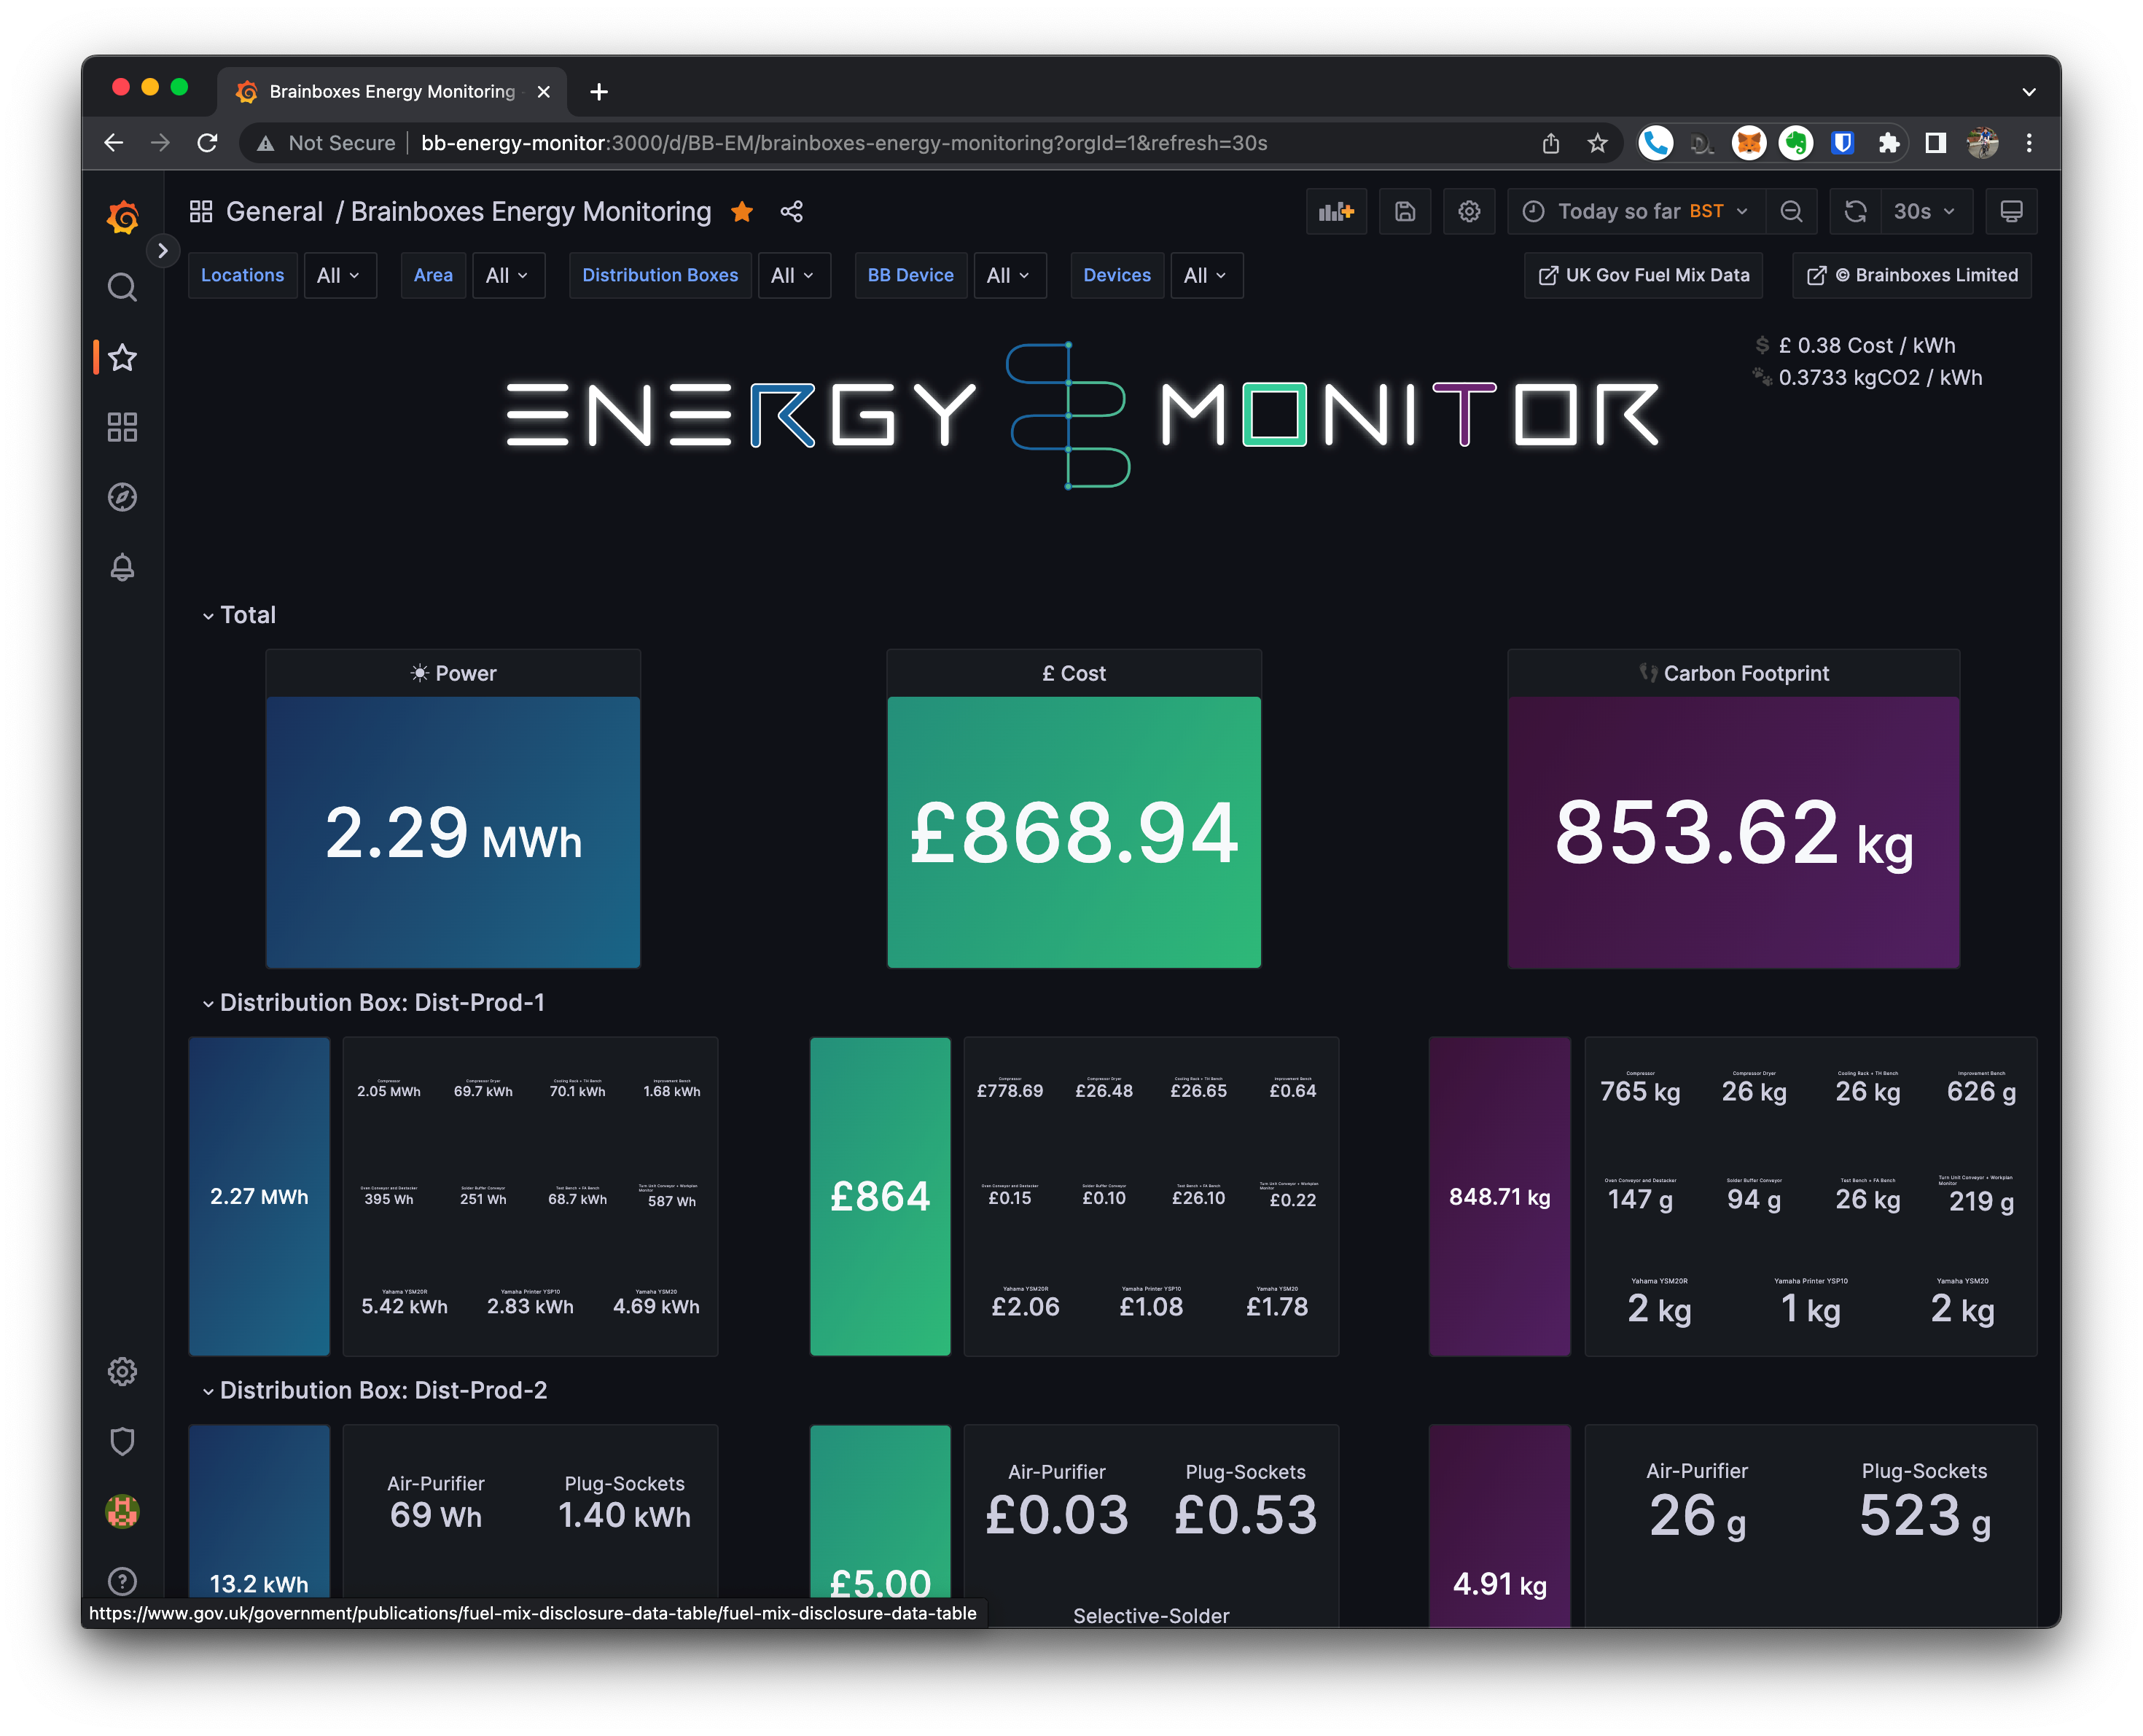
Task: Save the dashboard using the save icon
Action: 1404,211
